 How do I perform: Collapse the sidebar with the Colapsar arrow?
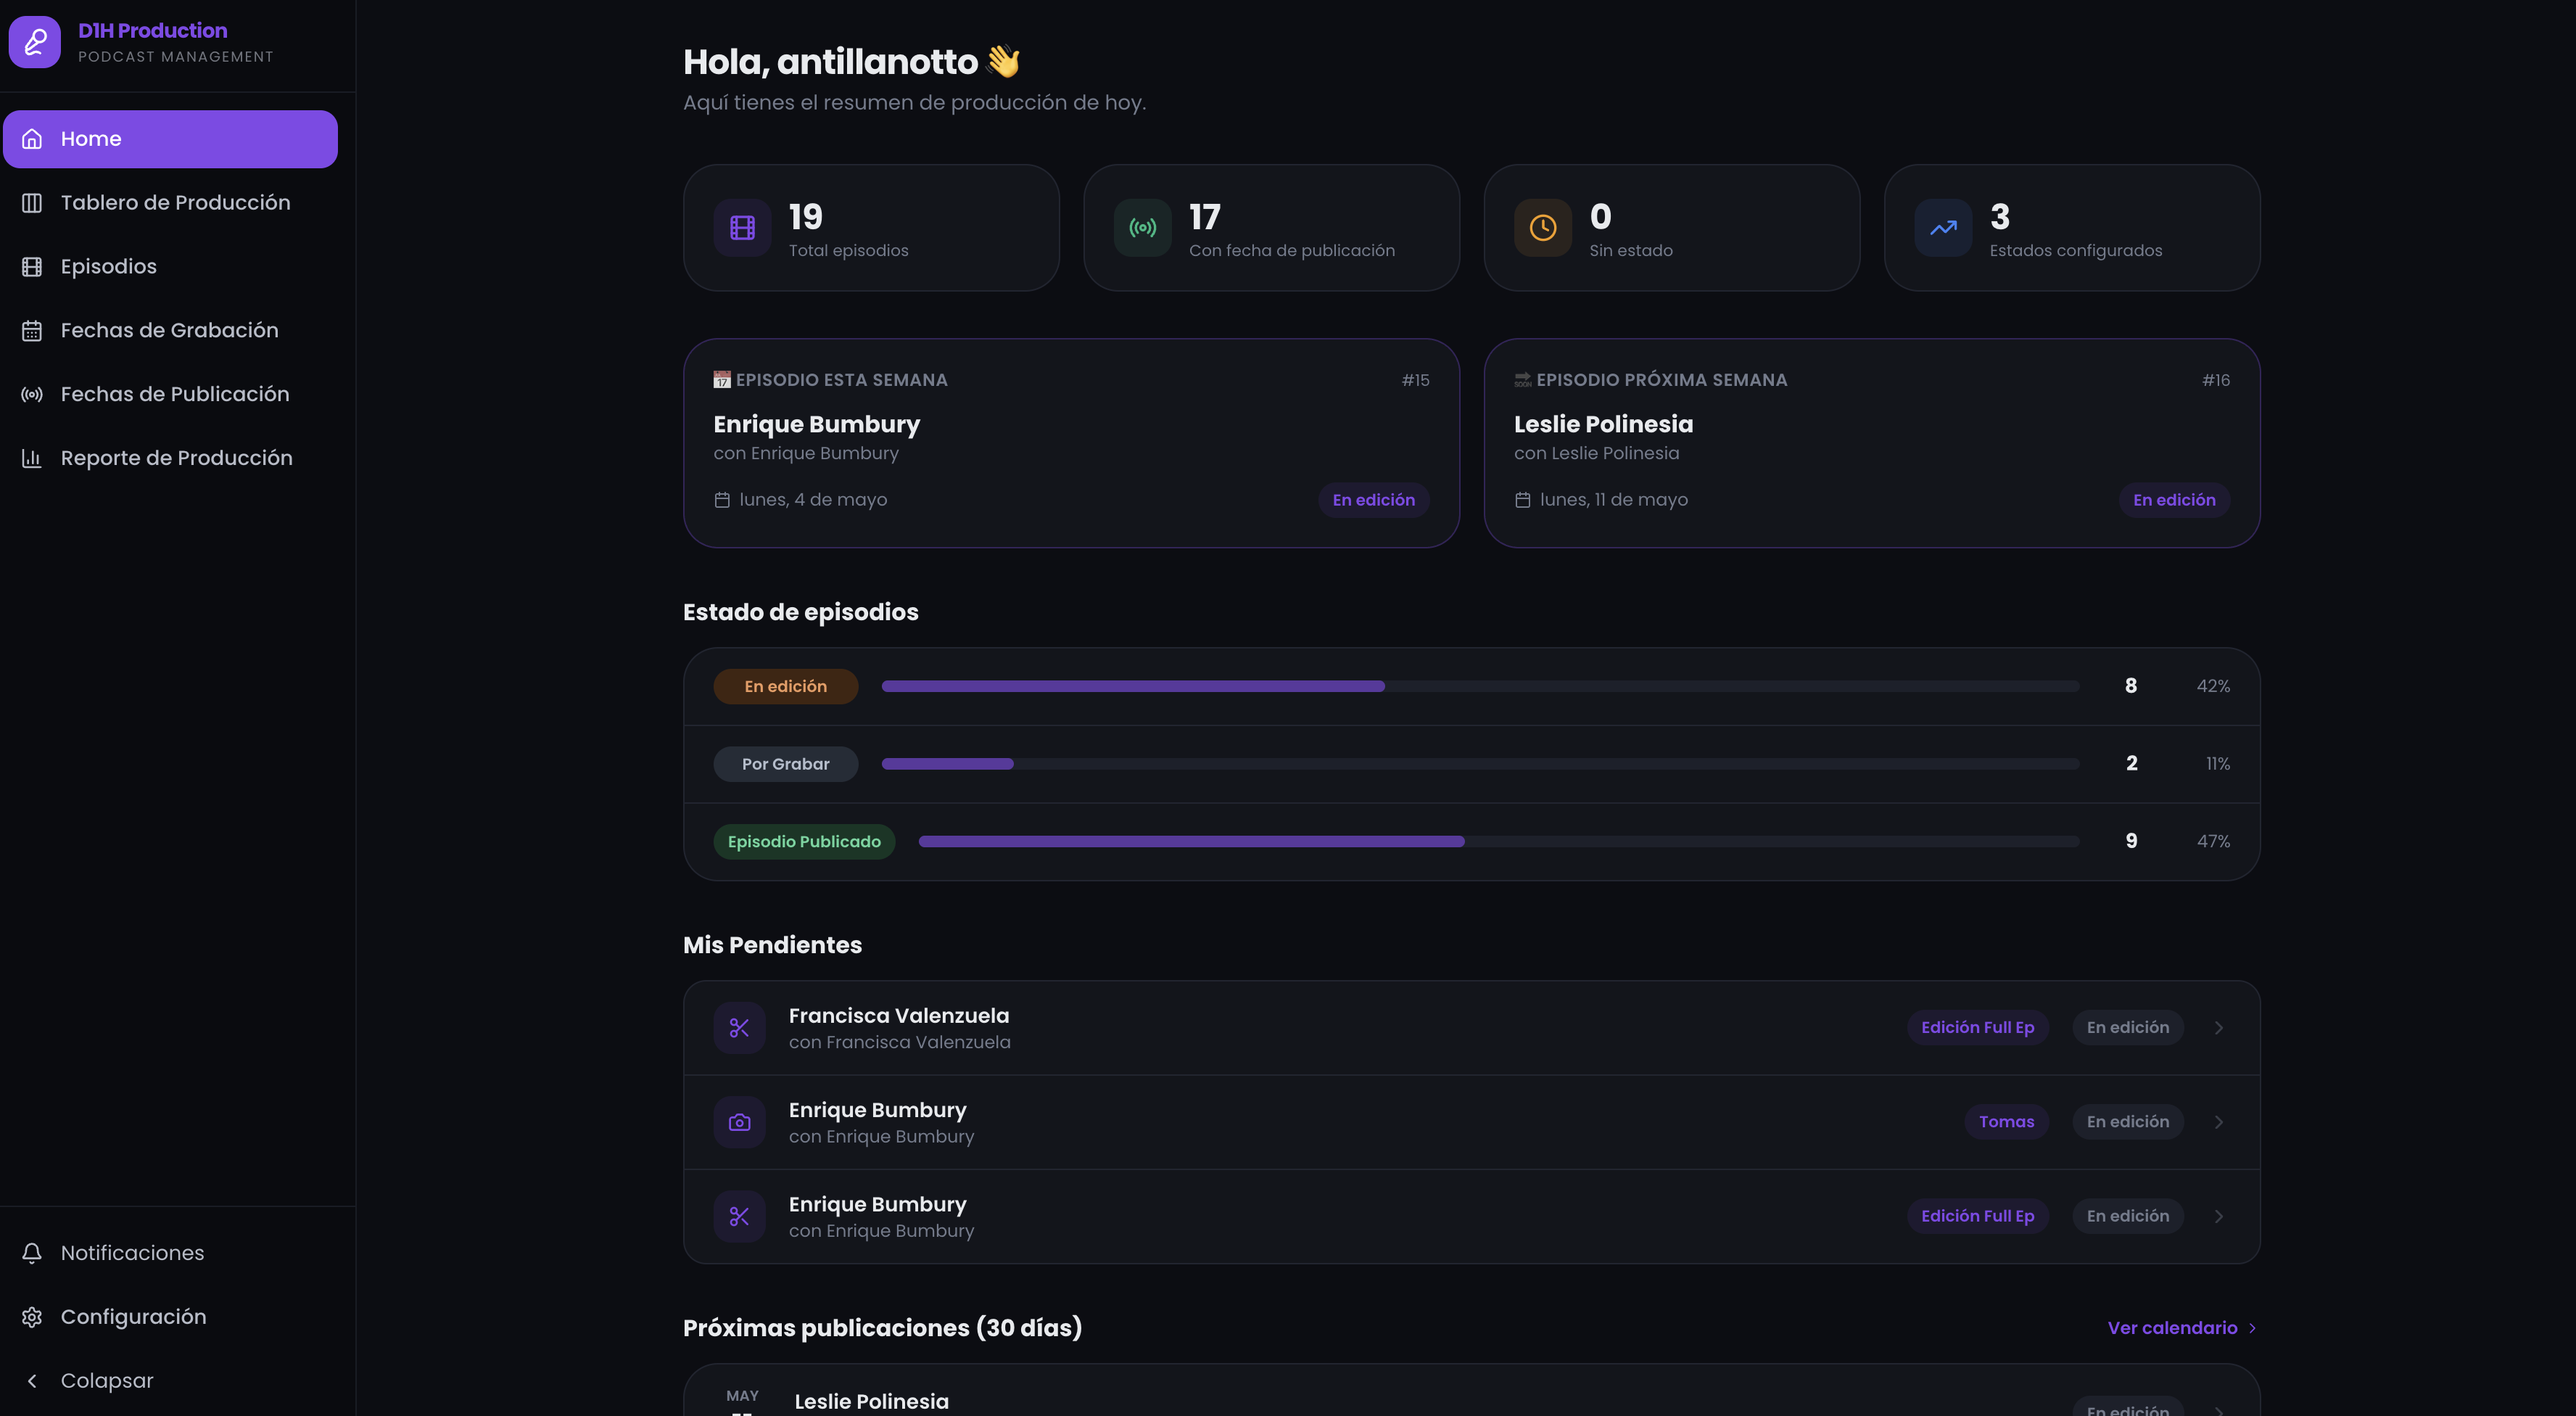click(32, 1381)
